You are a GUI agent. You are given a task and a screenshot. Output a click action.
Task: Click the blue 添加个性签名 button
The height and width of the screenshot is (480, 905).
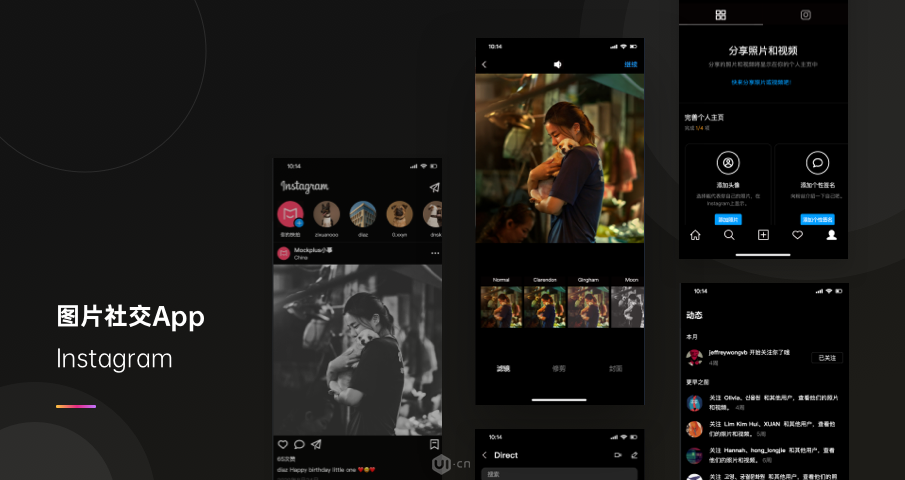(x=817, y=220)
